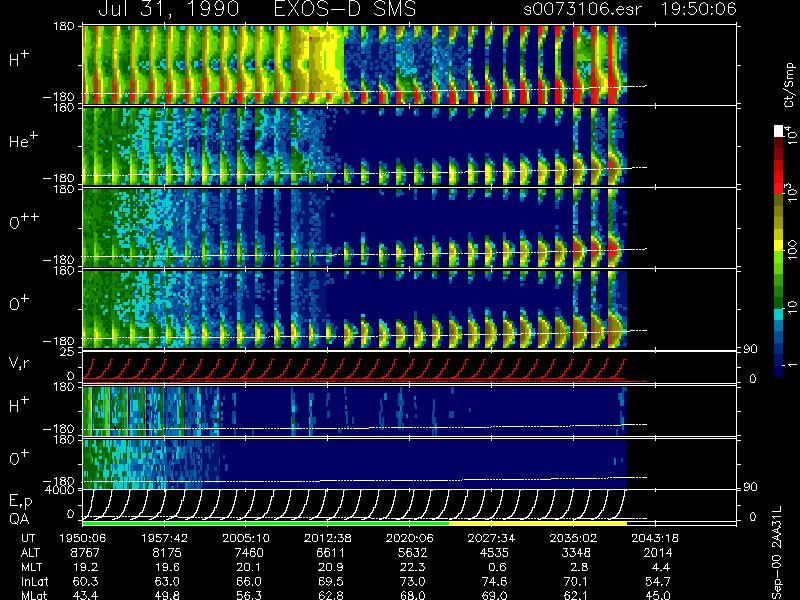Click the date title 'Jul 31, 1990'

(168, 9)
